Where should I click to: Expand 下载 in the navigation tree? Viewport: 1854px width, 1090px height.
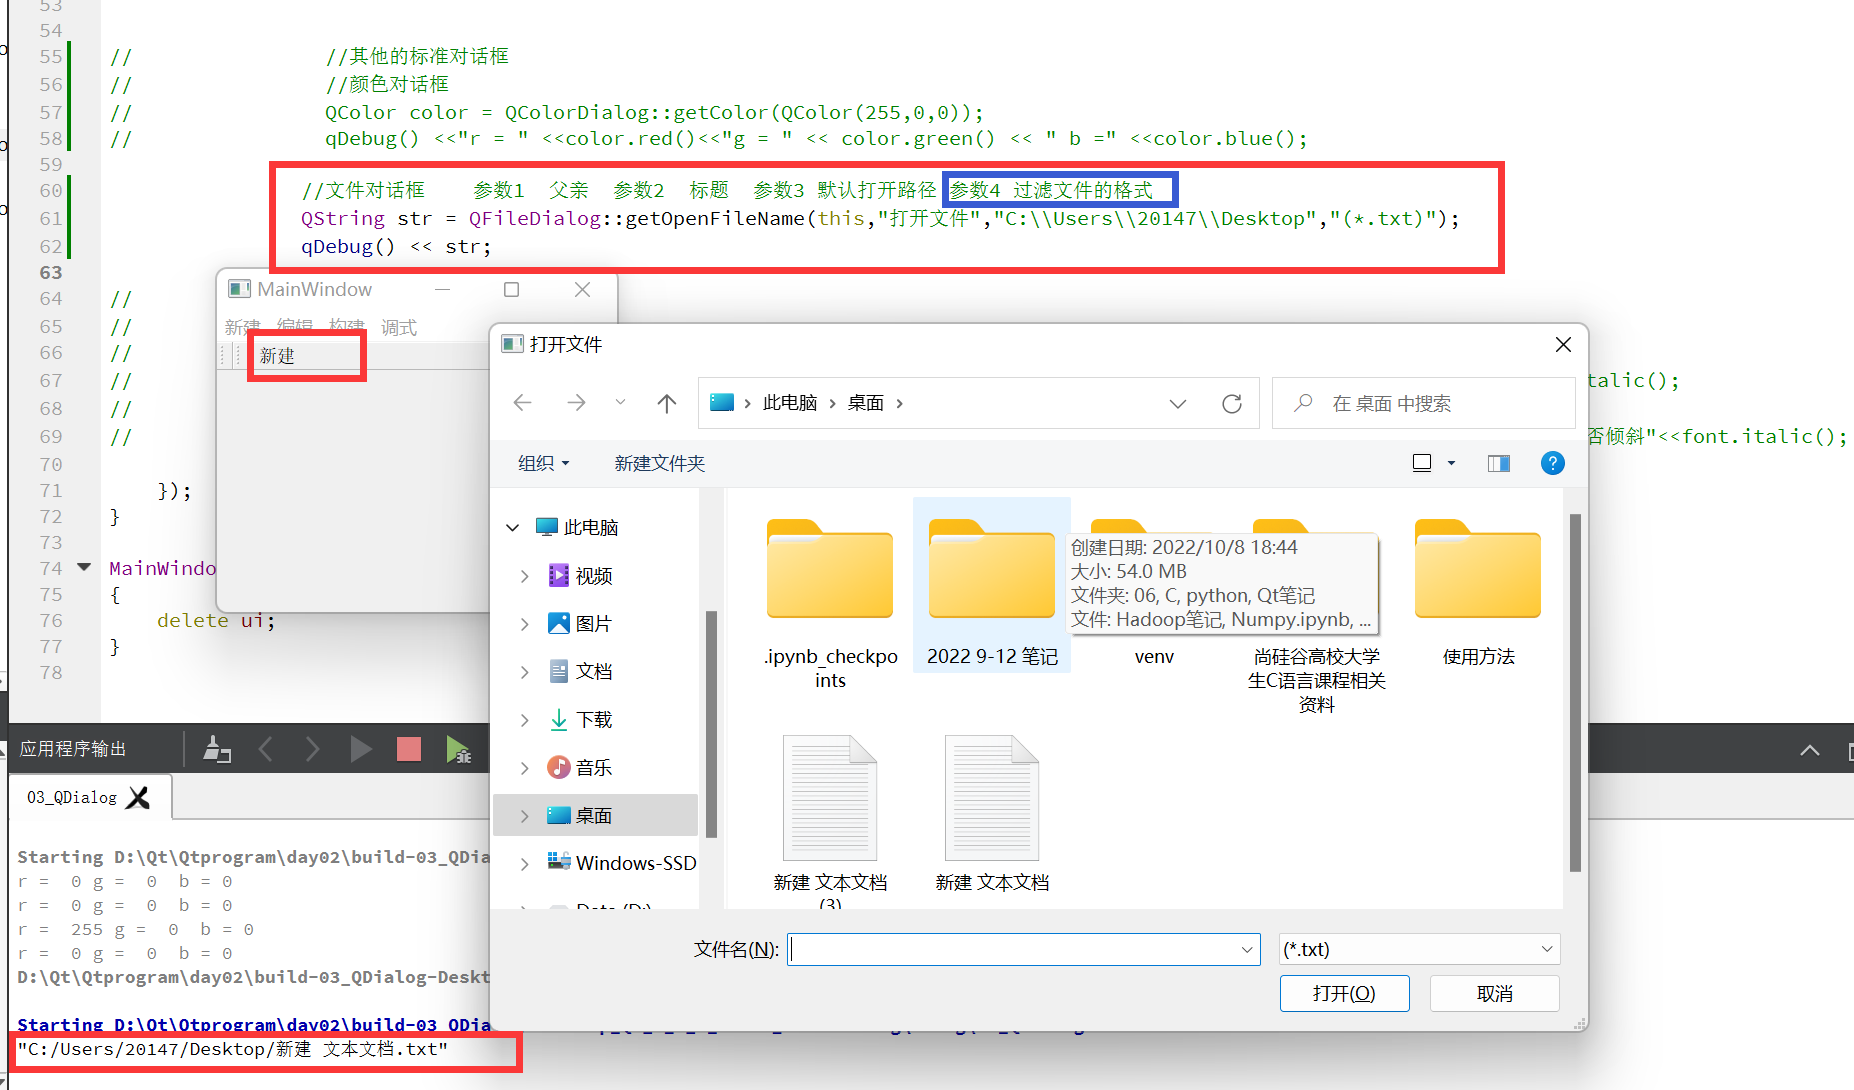525,720
